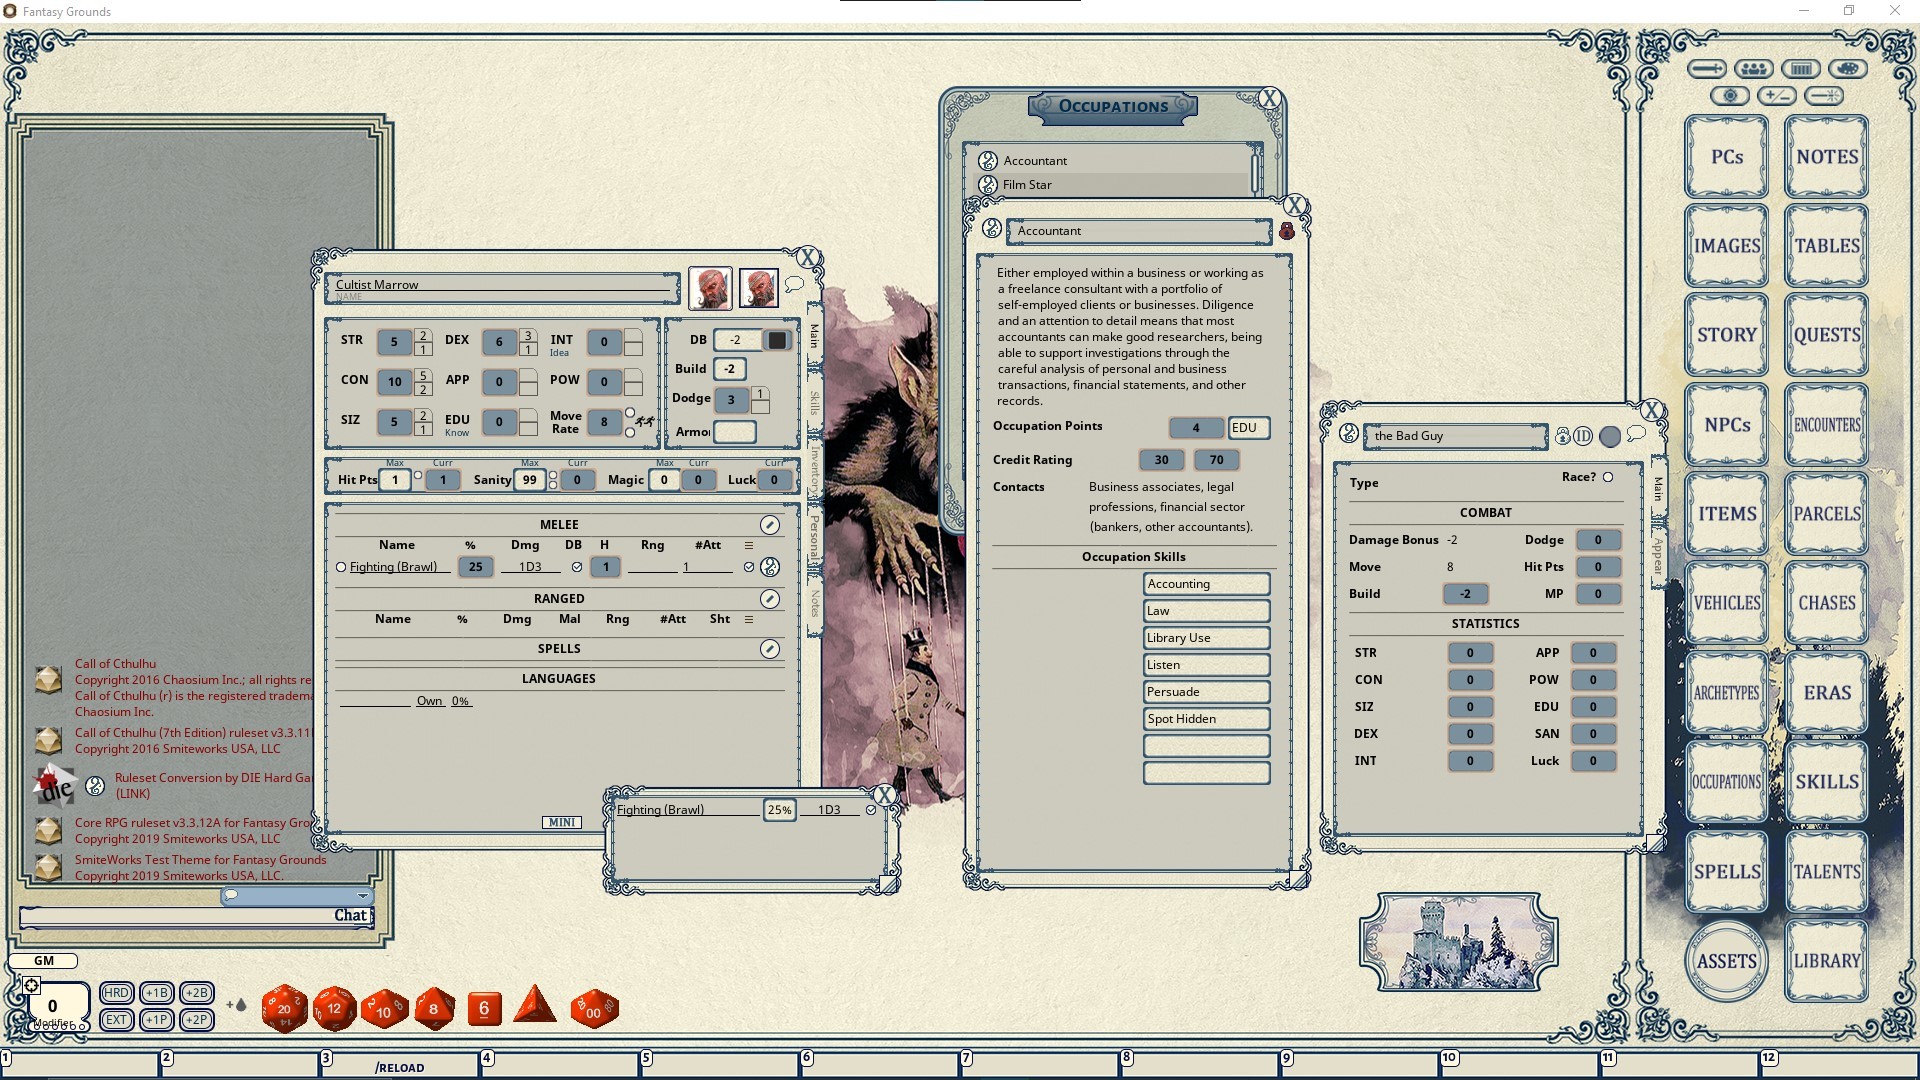Roll the red twenty-sided die
Viewport: 1920px width, 1080px height.
[283, 1008]
